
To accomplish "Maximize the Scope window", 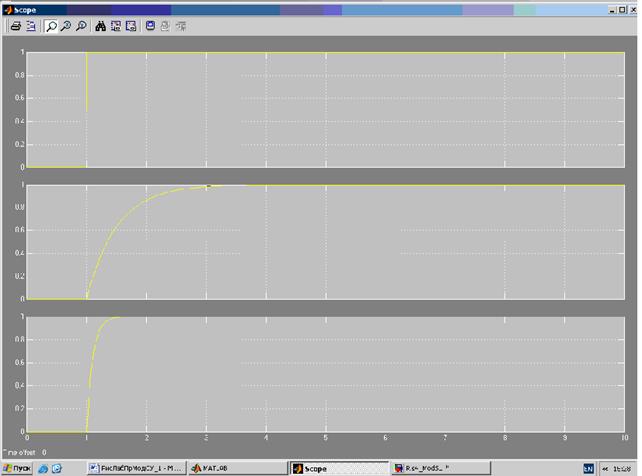I will click(x=622, y=10).
